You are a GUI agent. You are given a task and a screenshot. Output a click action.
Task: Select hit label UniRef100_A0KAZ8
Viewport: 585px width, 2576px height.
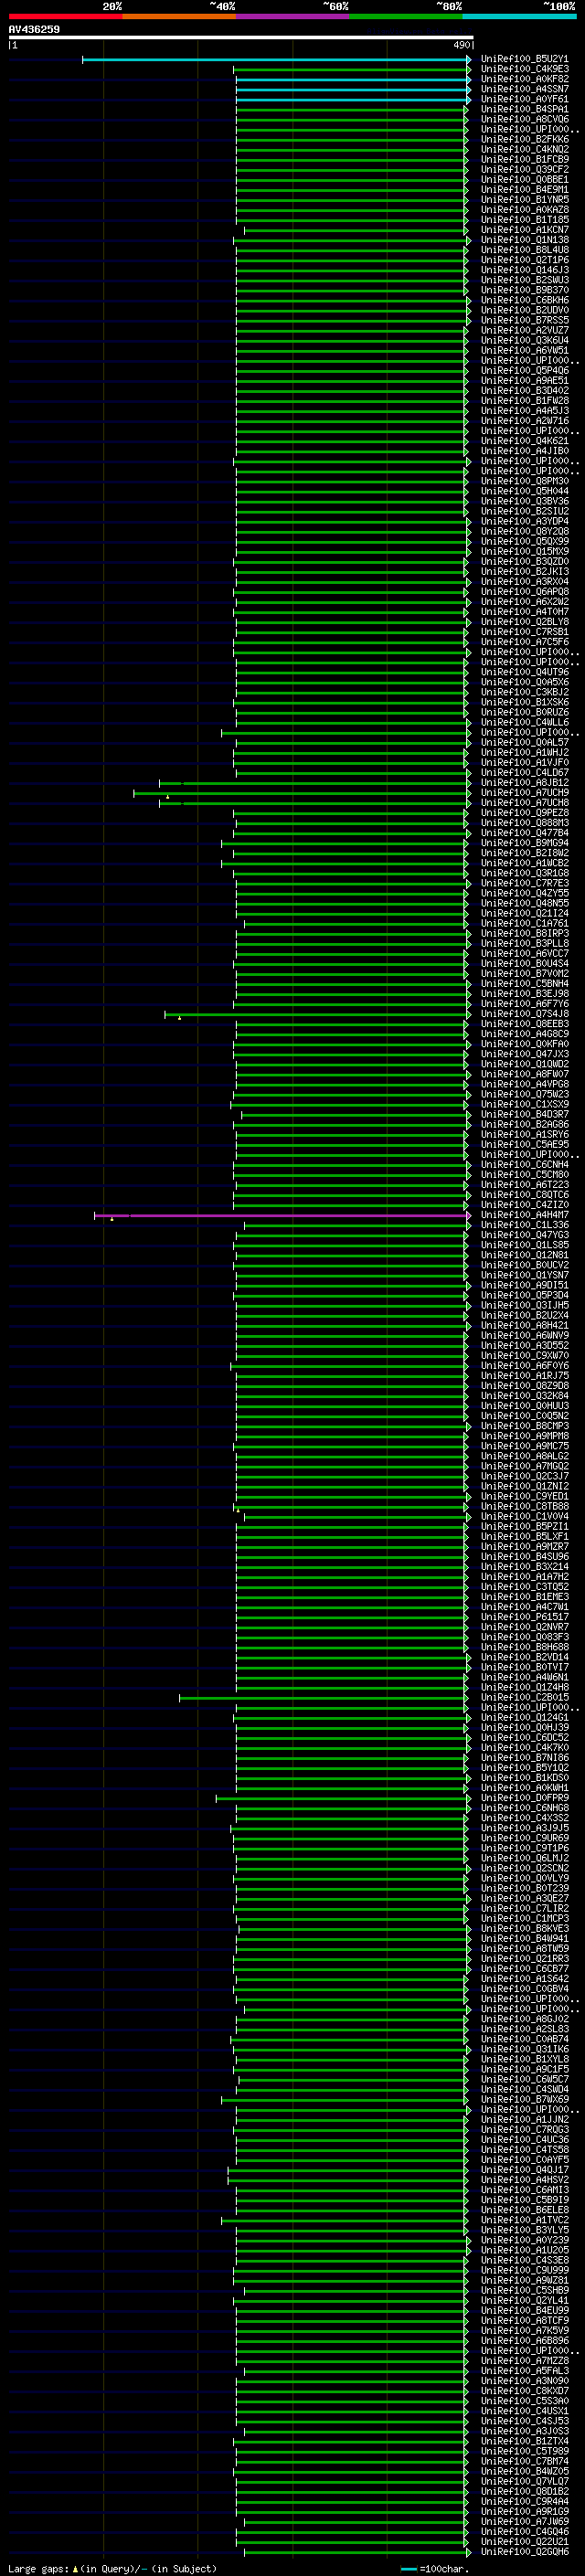coord(524,210)
